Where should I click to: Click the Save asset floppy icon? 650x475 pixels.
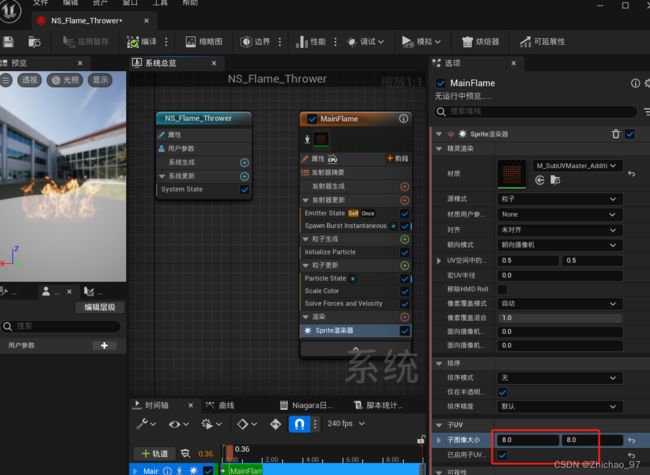tap(8, 41)
